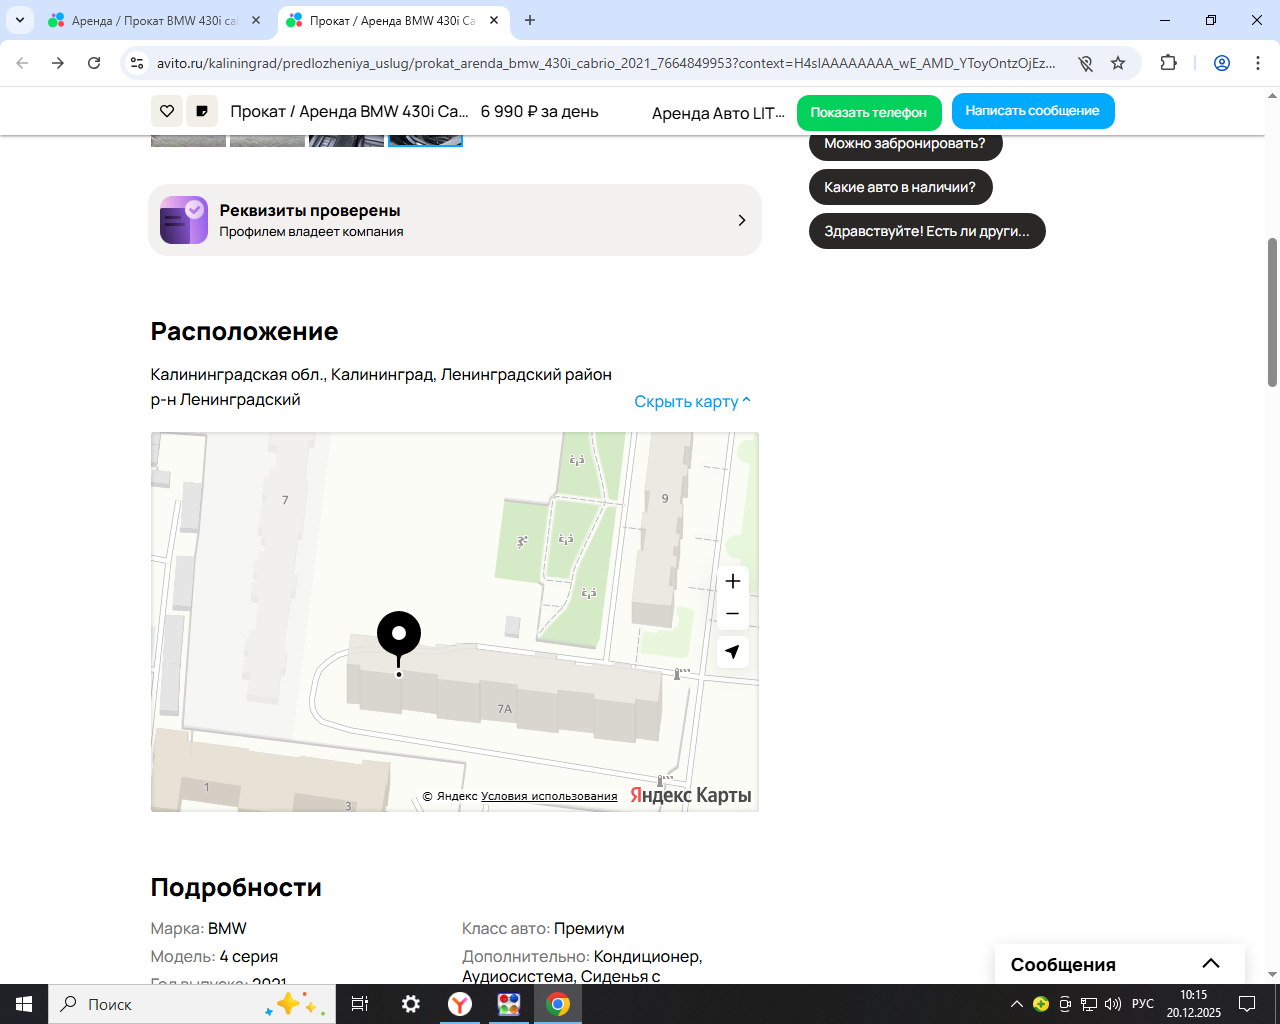1280x1024 pixels.
Task: Click the Модель: 4 серия detail
Action: [x=214, y=956]
